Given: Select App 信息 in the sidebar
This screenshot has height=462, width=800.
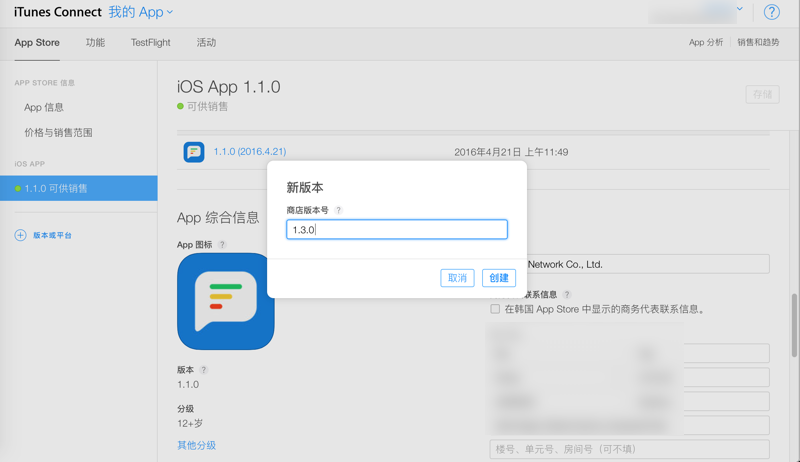Looking at the screenshot, I should pos(44,107).
